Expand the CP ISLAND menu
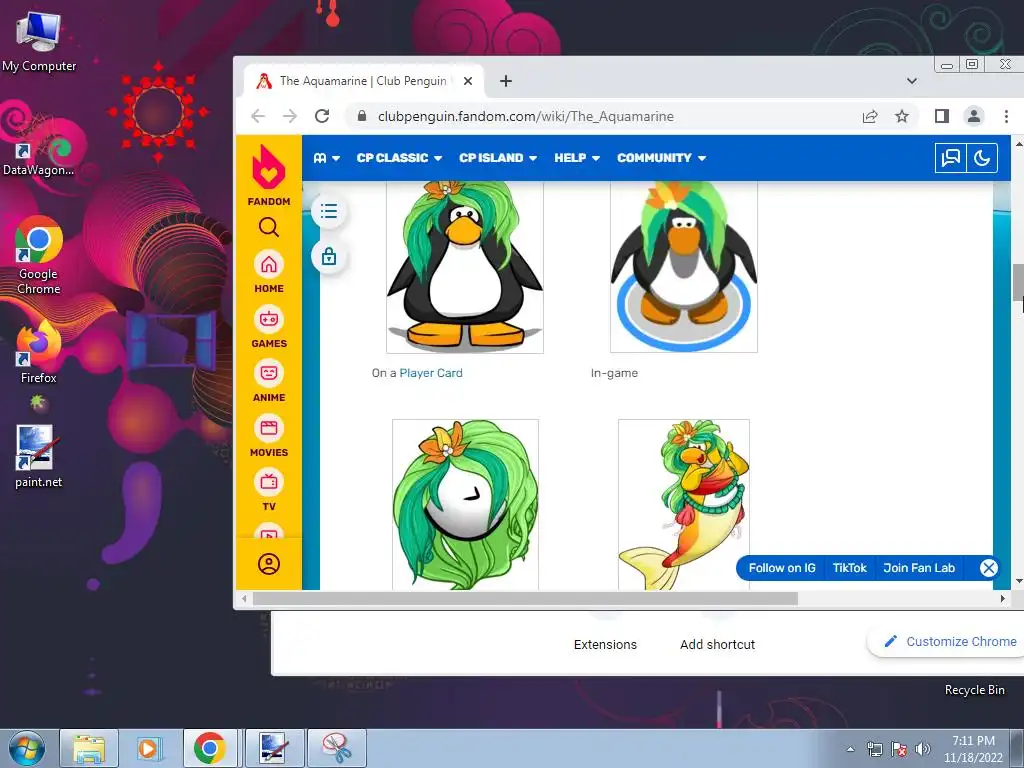 498,158
